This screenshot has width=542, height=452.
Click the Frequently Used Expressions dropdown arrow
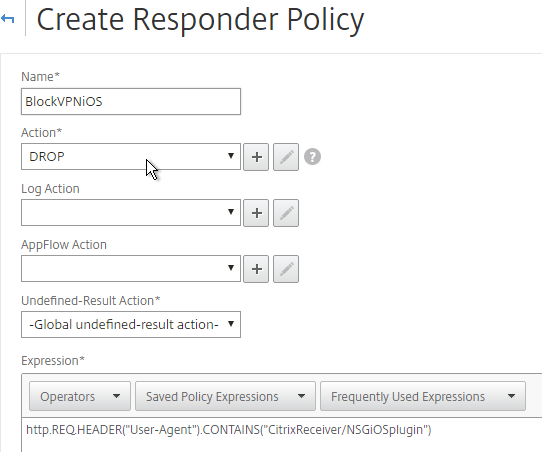pyautogui.click(x=511, y=396)
